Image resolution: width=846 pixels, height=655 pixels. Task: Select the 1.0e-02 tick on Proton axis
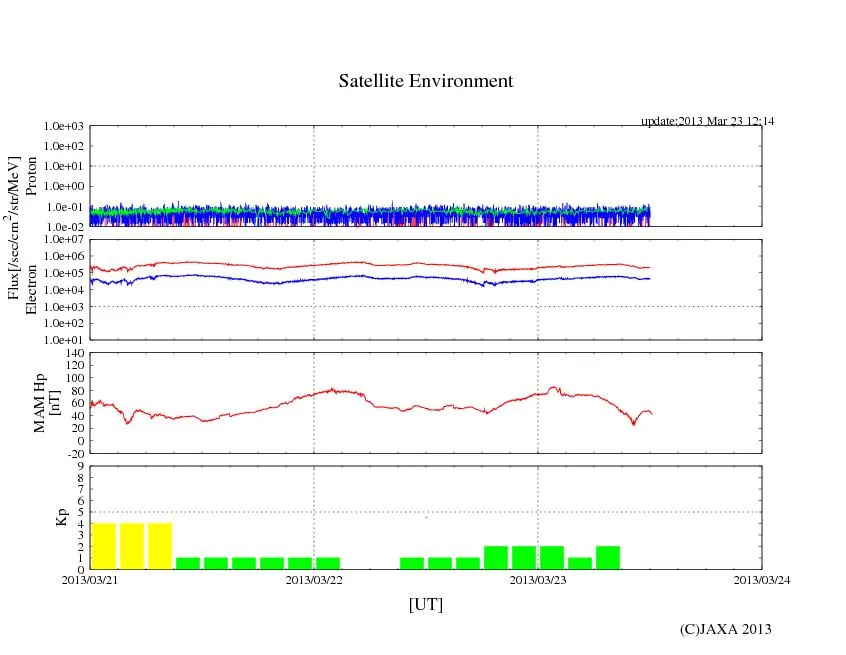65,227
